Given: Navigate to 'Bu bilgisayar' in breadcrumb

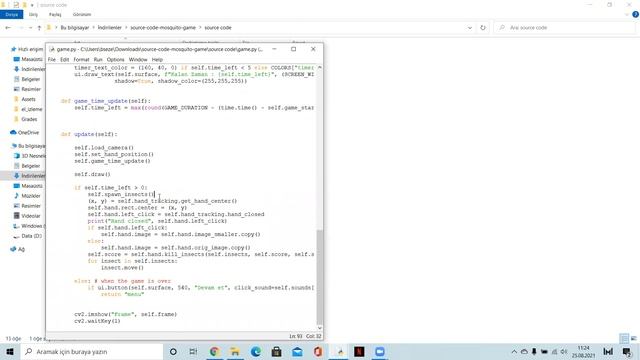Looking at the screenshot, I should tap(75, 28).
